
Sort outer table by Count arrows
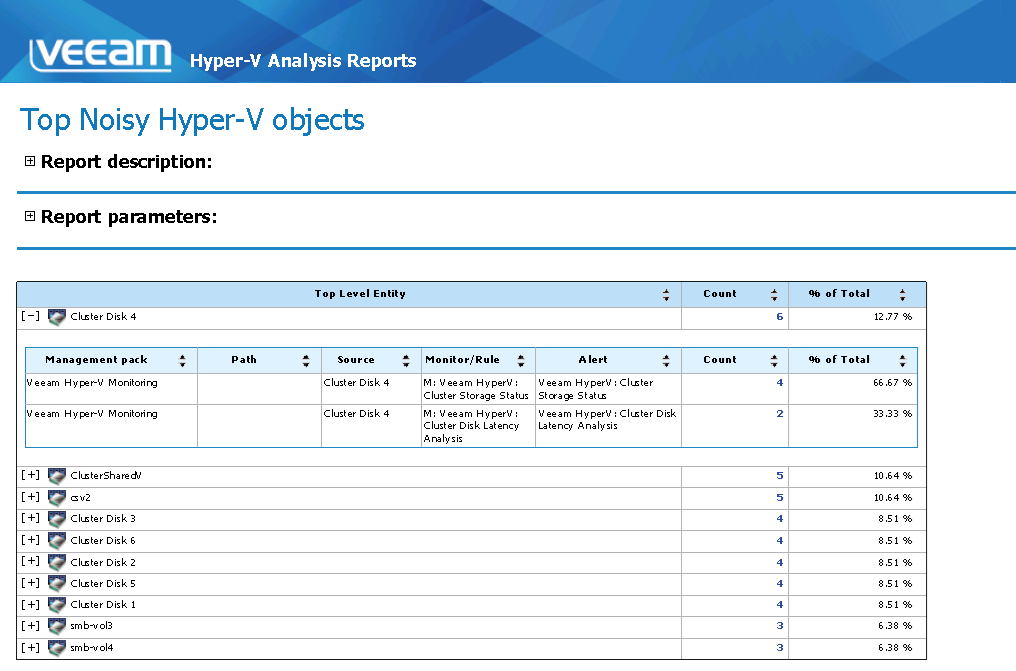coord(774,295)
